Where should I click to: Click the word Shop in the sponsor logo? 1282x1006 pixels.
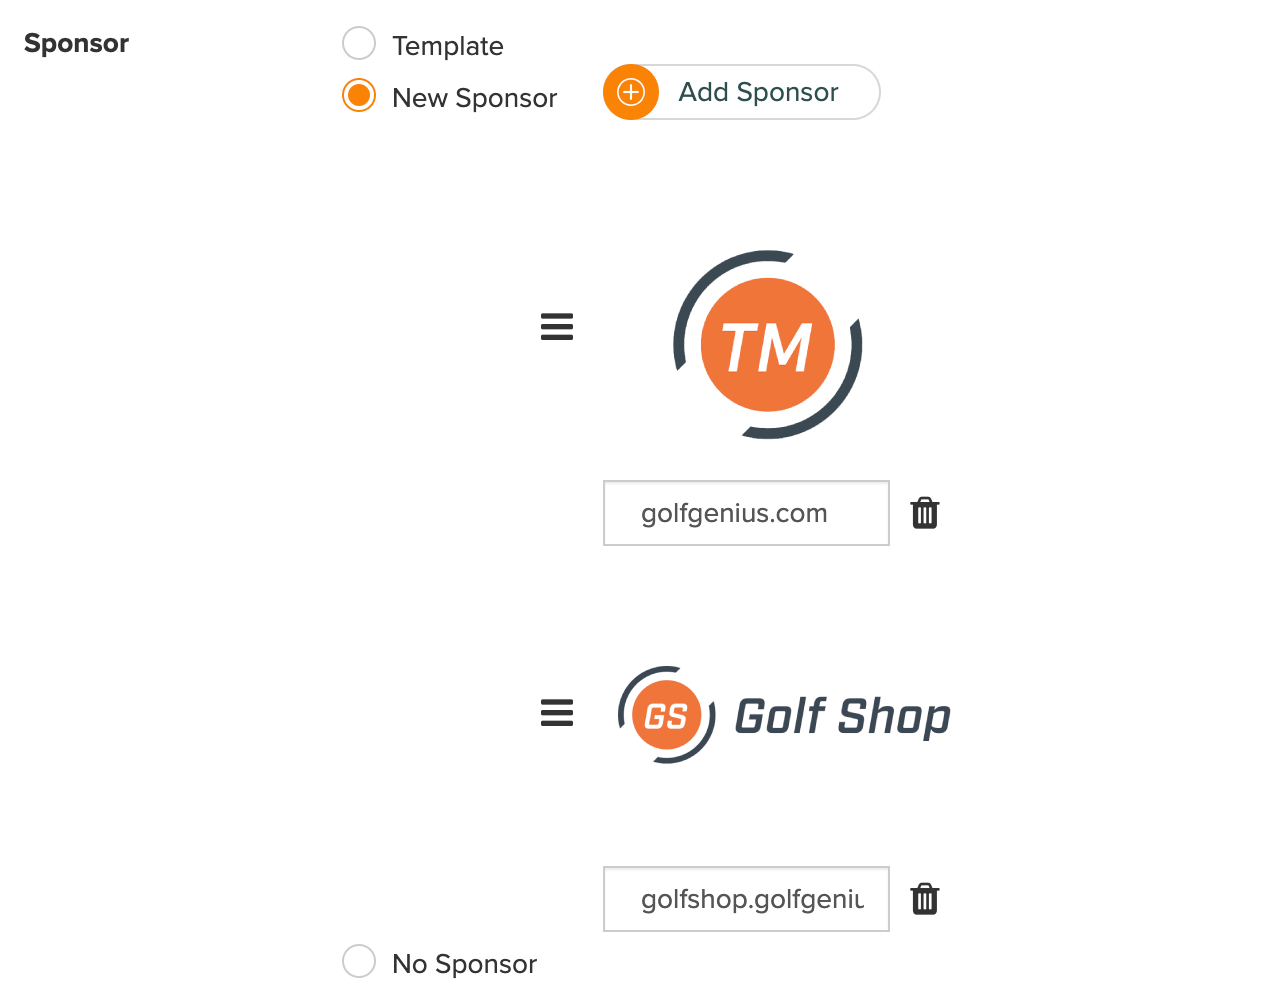[x=894, y=718]
